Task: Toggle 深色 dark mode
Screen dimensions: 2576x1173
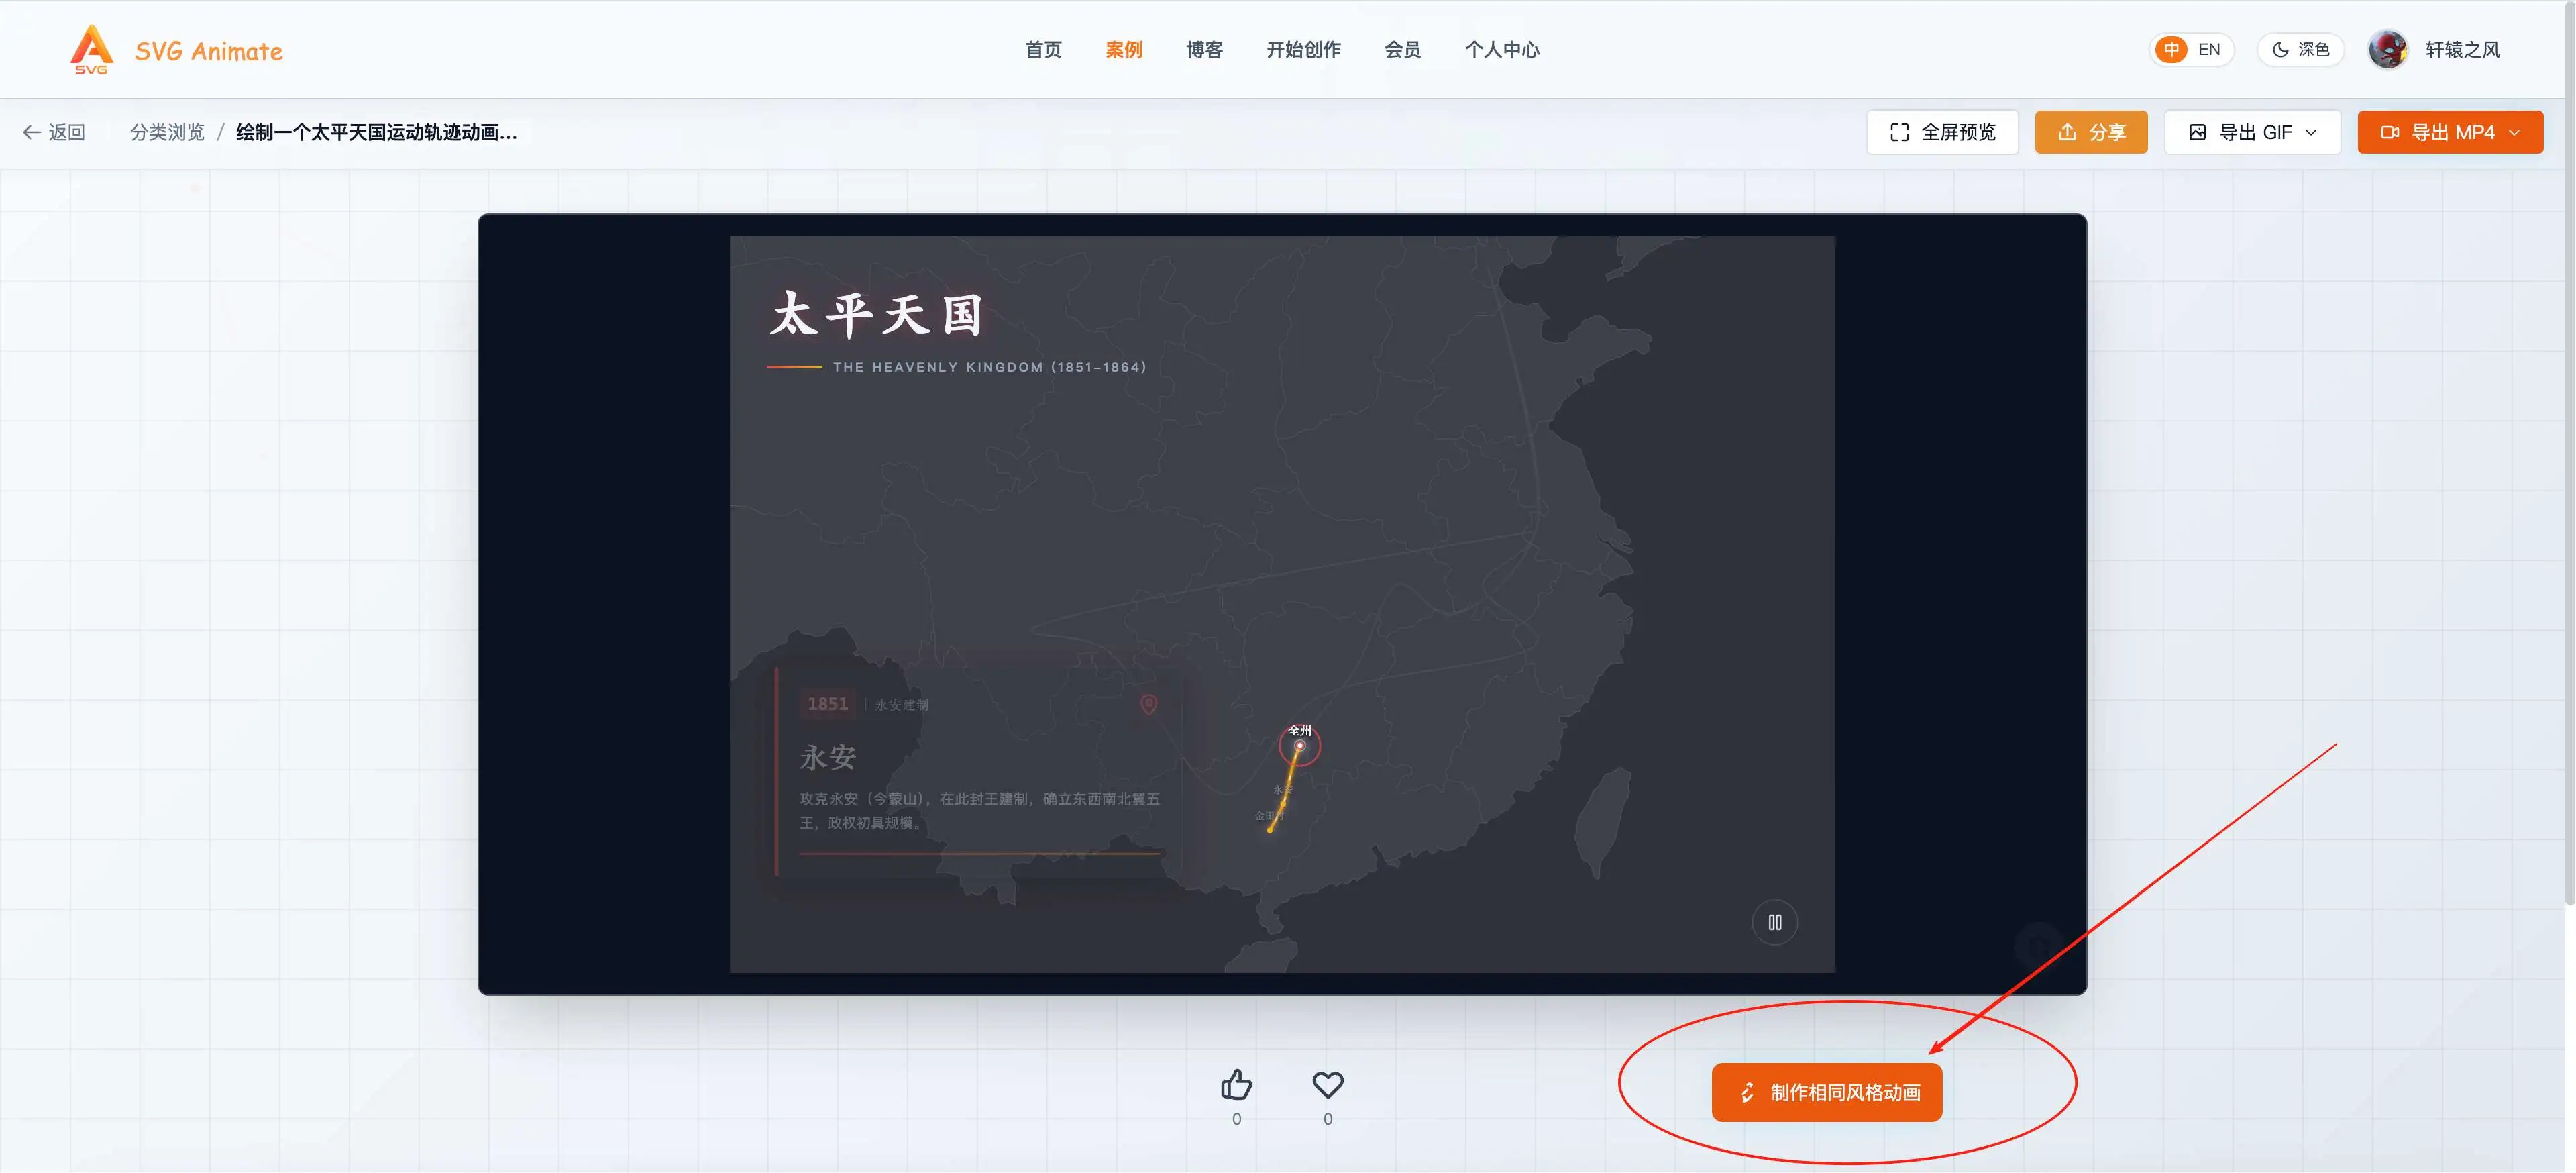Action: point(2300,50)
